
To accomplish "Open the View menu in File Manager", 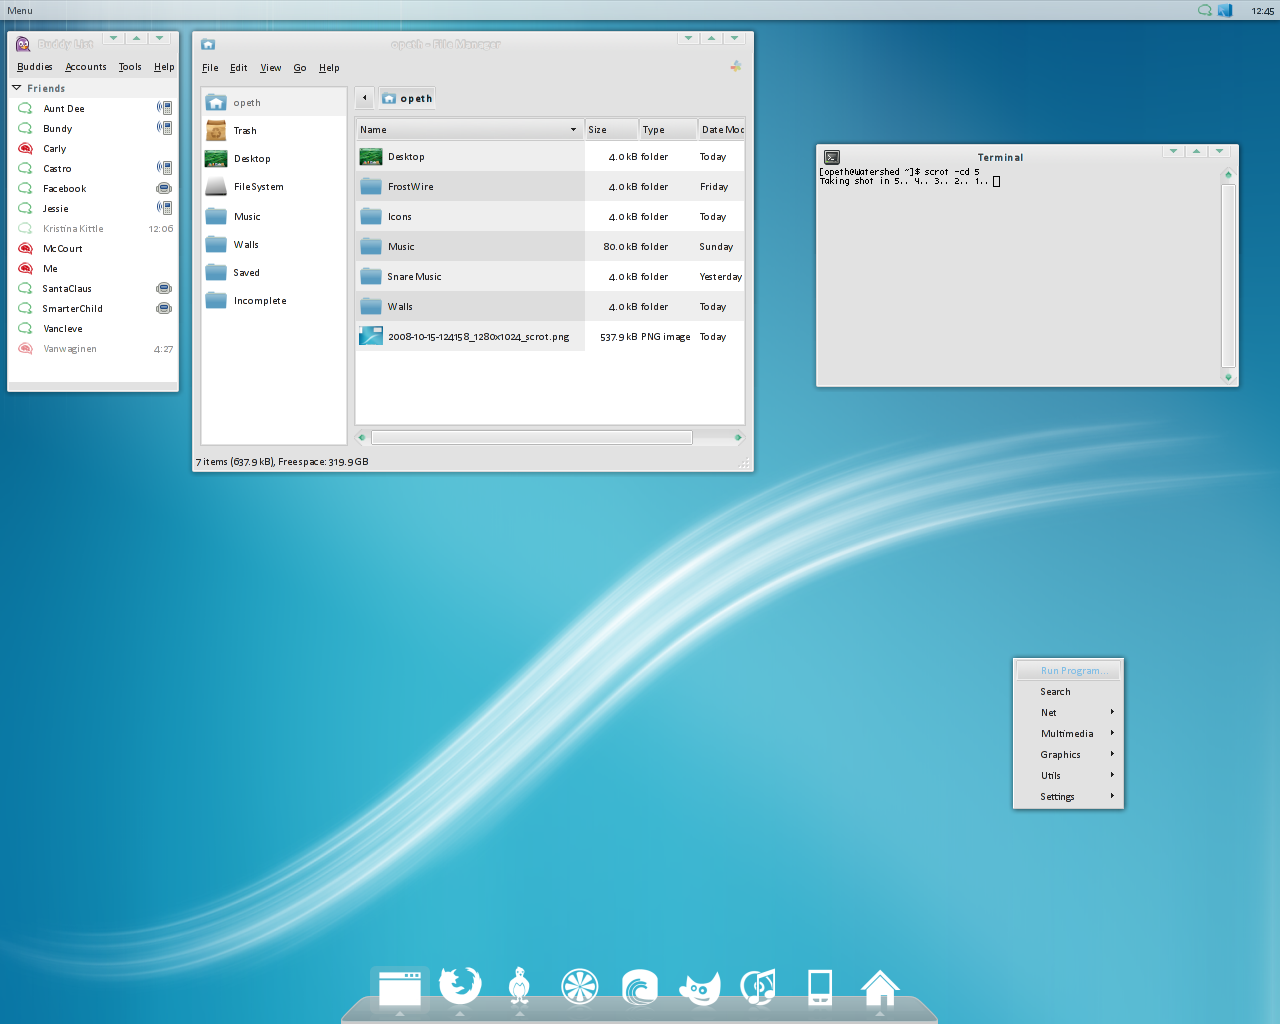I will coord(271,68).
